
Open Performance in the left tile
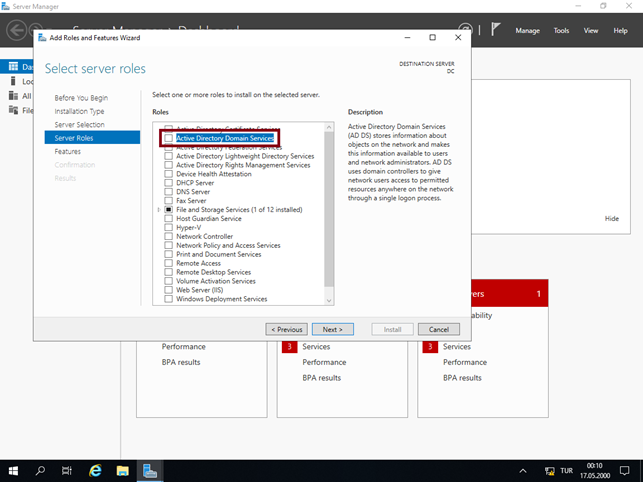(183, 347)
